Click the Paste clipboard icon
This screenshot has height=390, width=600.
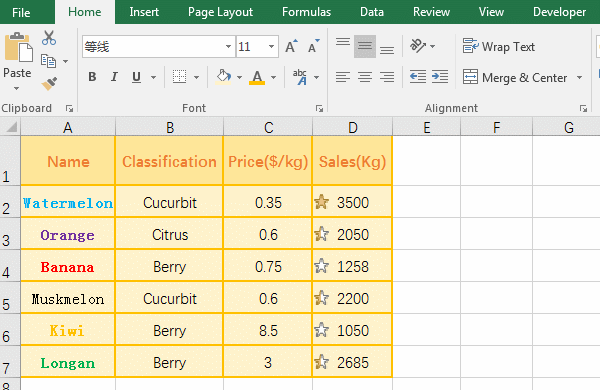point(18,47)
